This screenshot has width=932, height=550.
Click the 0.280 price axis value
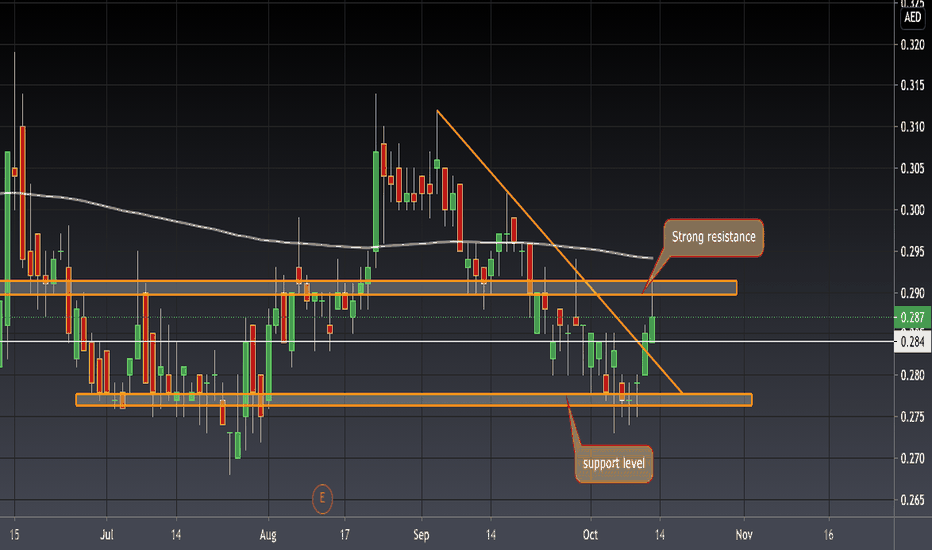point(912,375)
